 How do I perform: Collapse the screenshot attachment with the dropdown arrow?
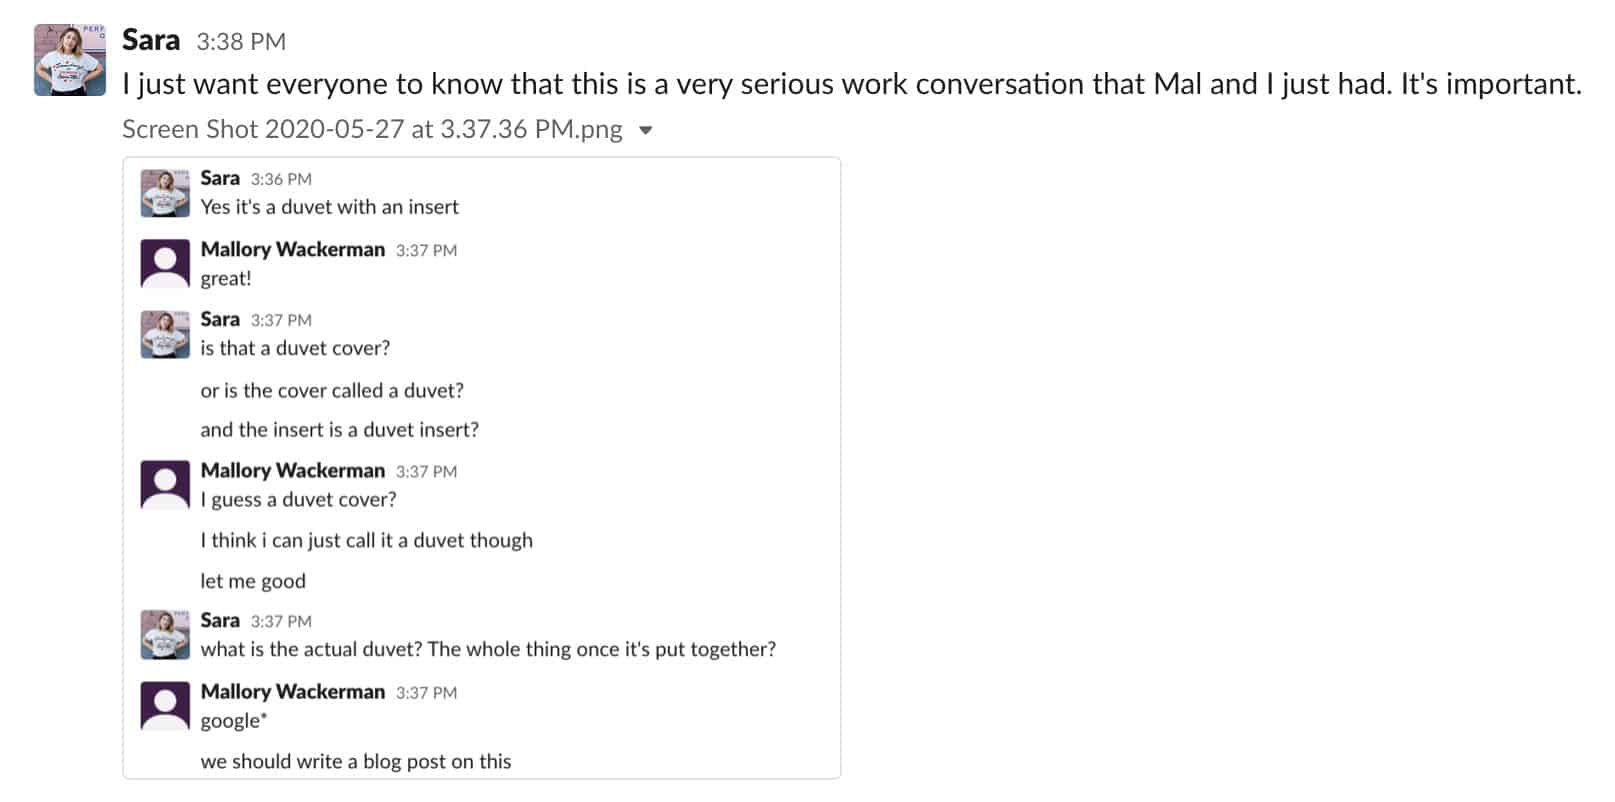646,130
